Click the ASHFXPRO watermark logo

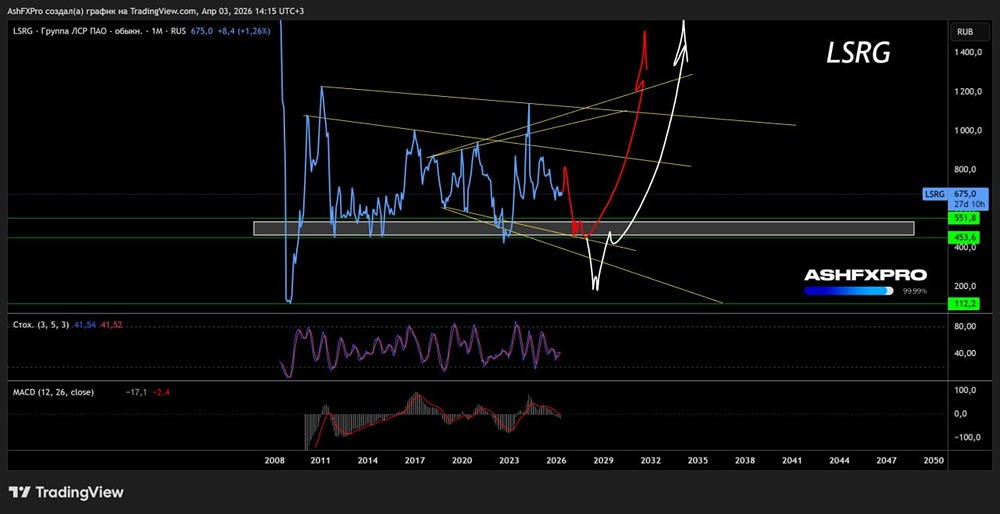point(865,275)
